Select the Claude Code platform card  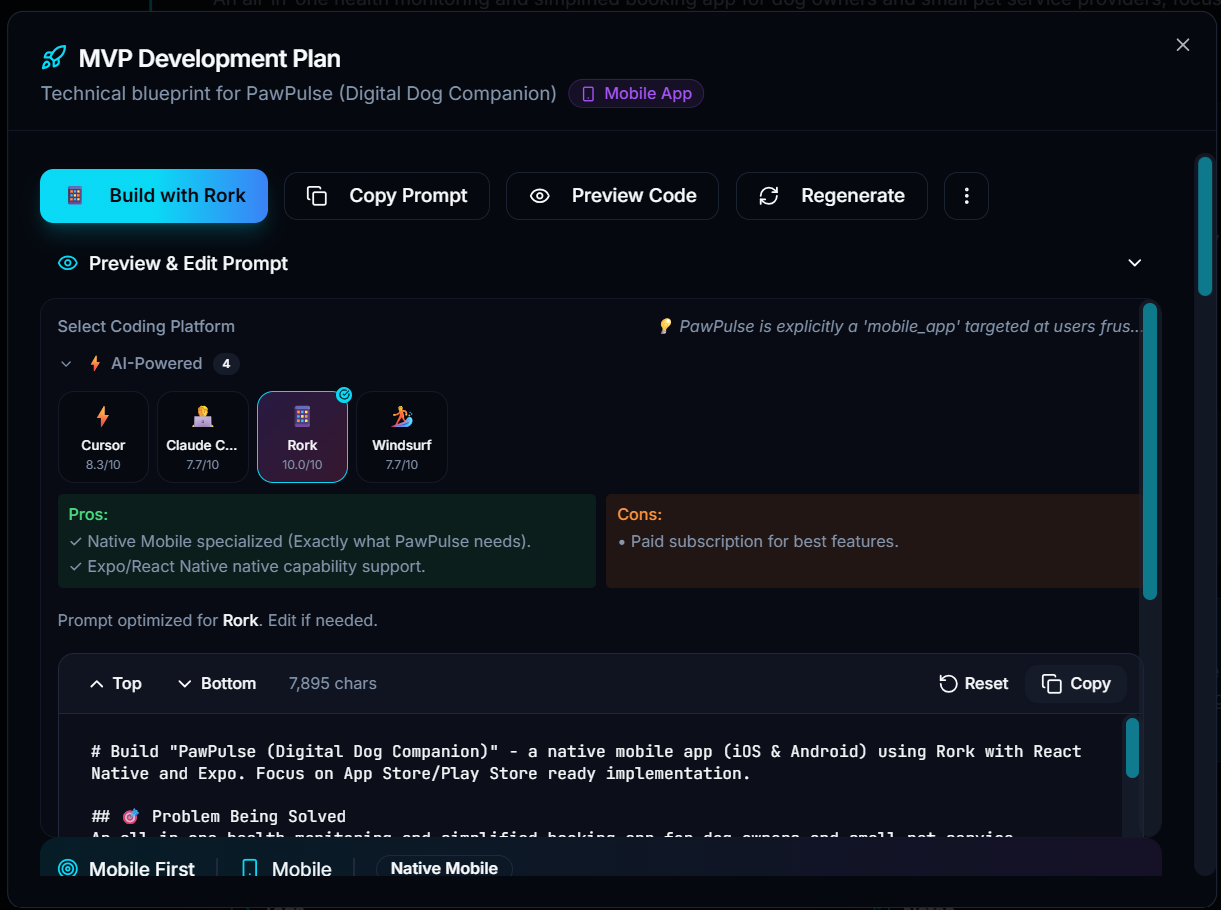coord(203,436)
